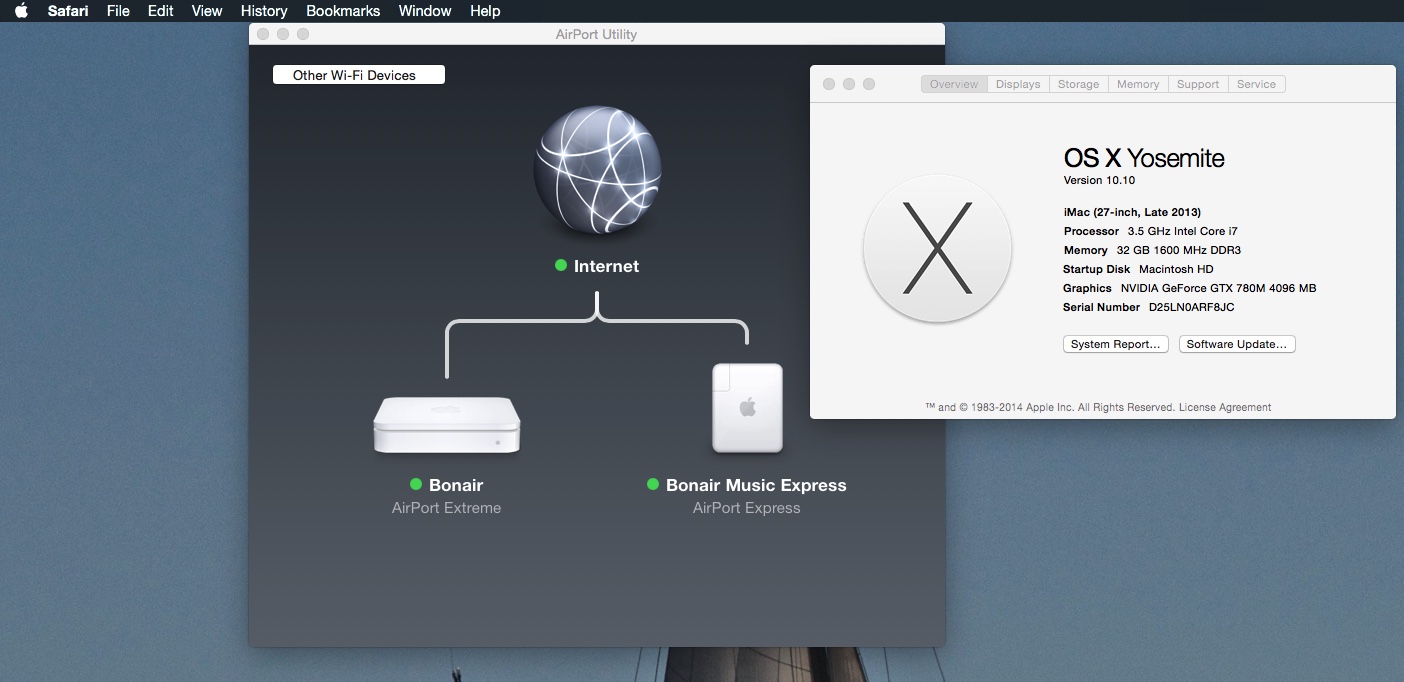This screenshot has width=1404, height=682.
Task: Minimize the AirPort Utility window
Action: click(283, 34)
